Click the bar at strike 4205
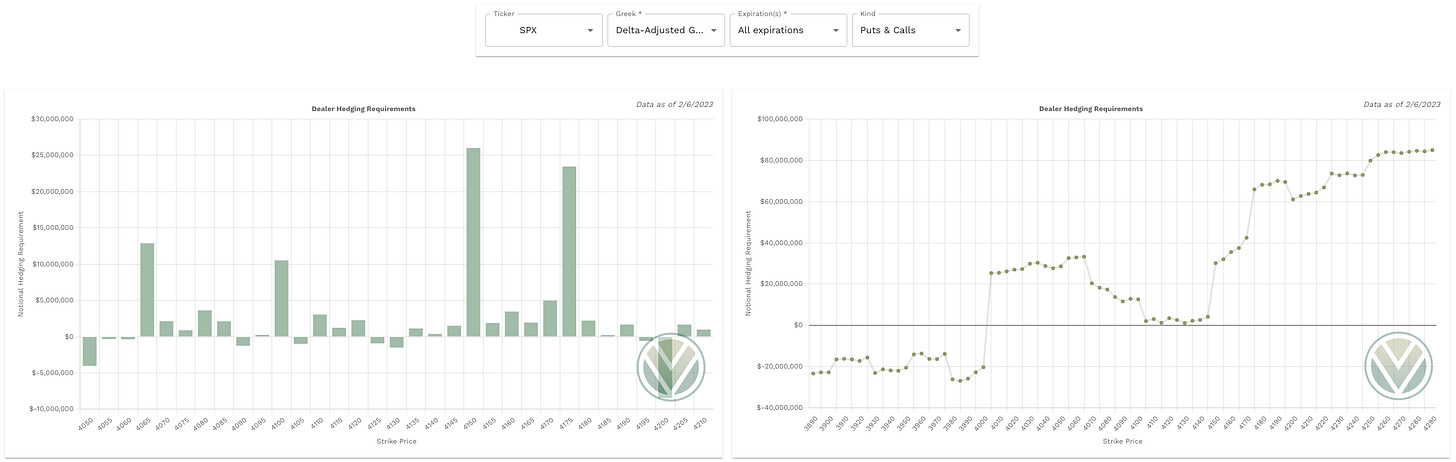This screenshot has width=1456, height=462. pyautogui.click(x=684, y=331)
